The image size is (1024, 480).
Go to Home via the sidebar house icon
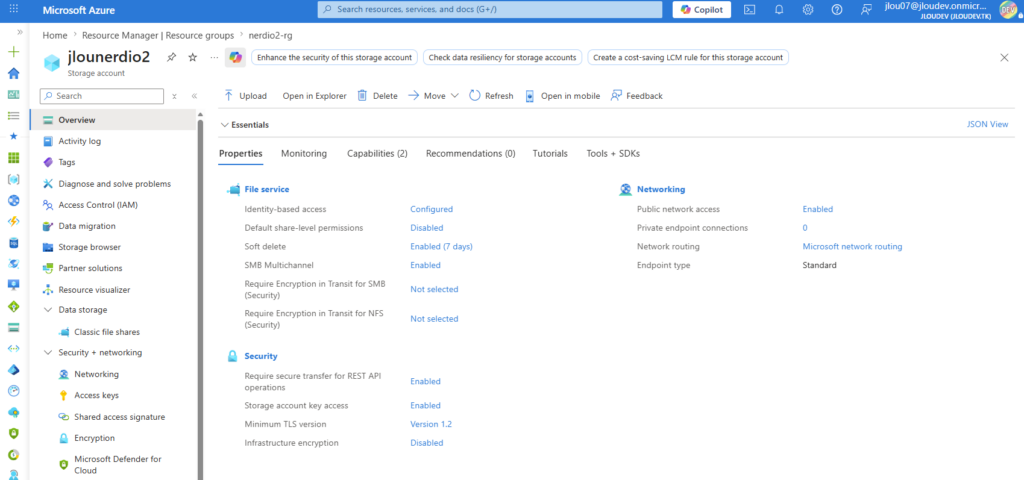pyautogui.click(x=14, y=73)
